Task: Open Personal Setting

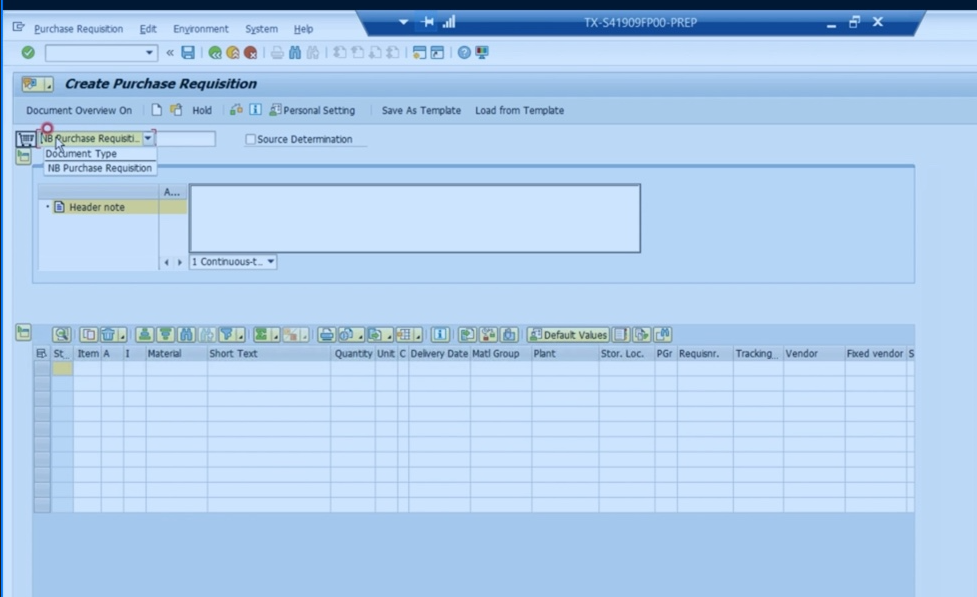Action: click(312, 110)
